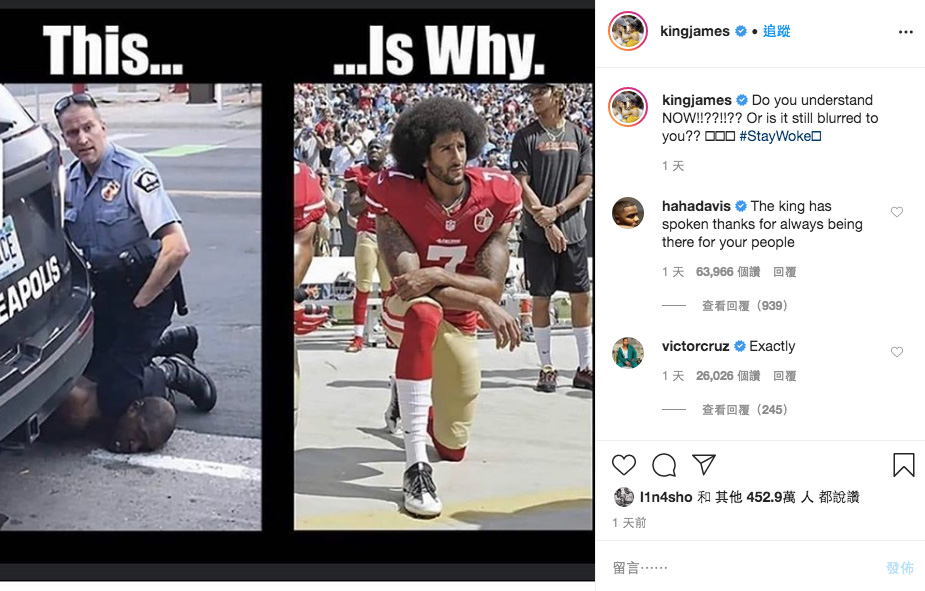925x591 pixels.
Task: Open the comment speech bubble icon
Action: click(x=664, y=465)
